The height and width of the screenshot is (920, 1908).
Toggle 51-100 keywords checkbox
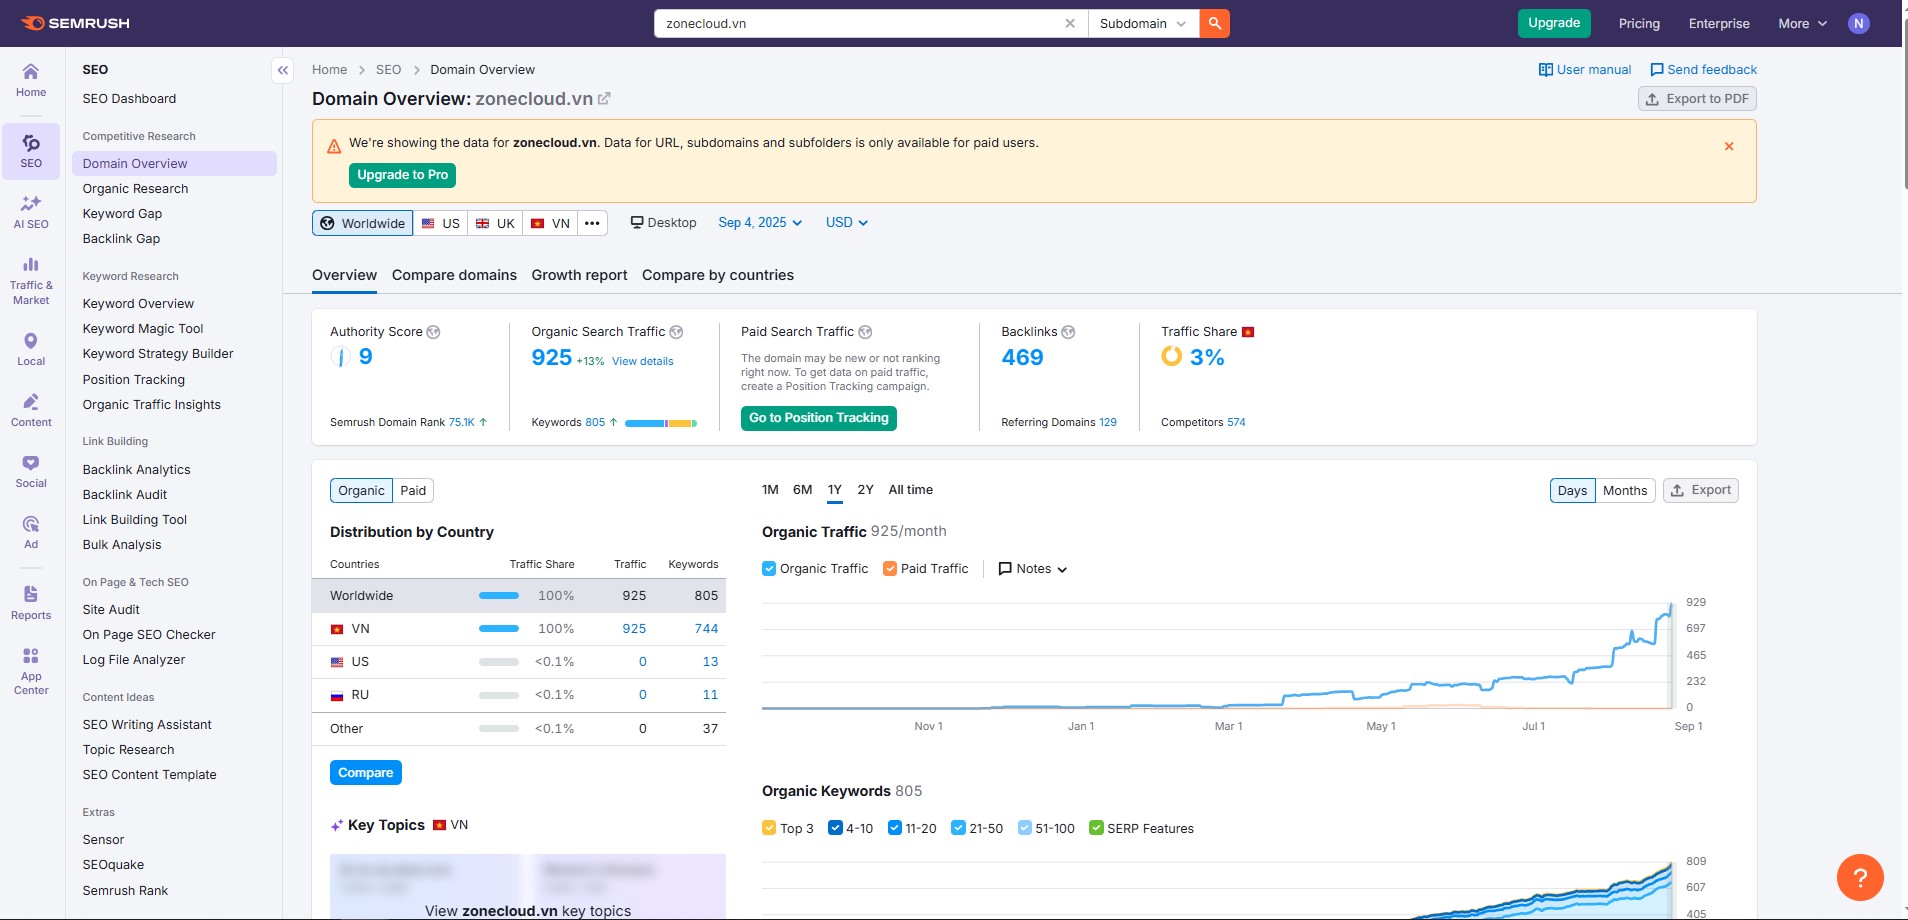pos(1024,828)
